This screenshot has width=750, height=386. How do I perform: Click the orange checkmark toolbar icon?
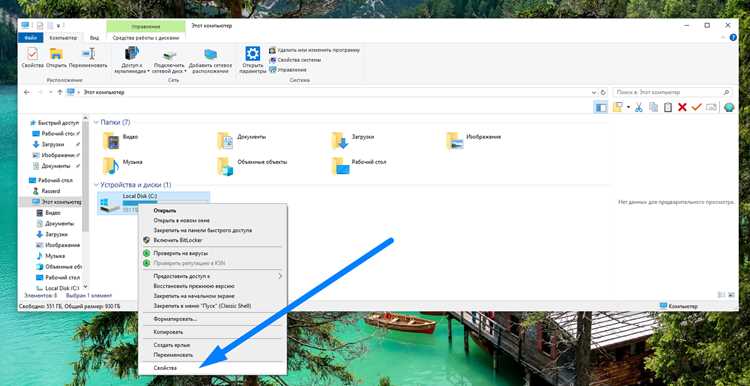coord(696,108)
